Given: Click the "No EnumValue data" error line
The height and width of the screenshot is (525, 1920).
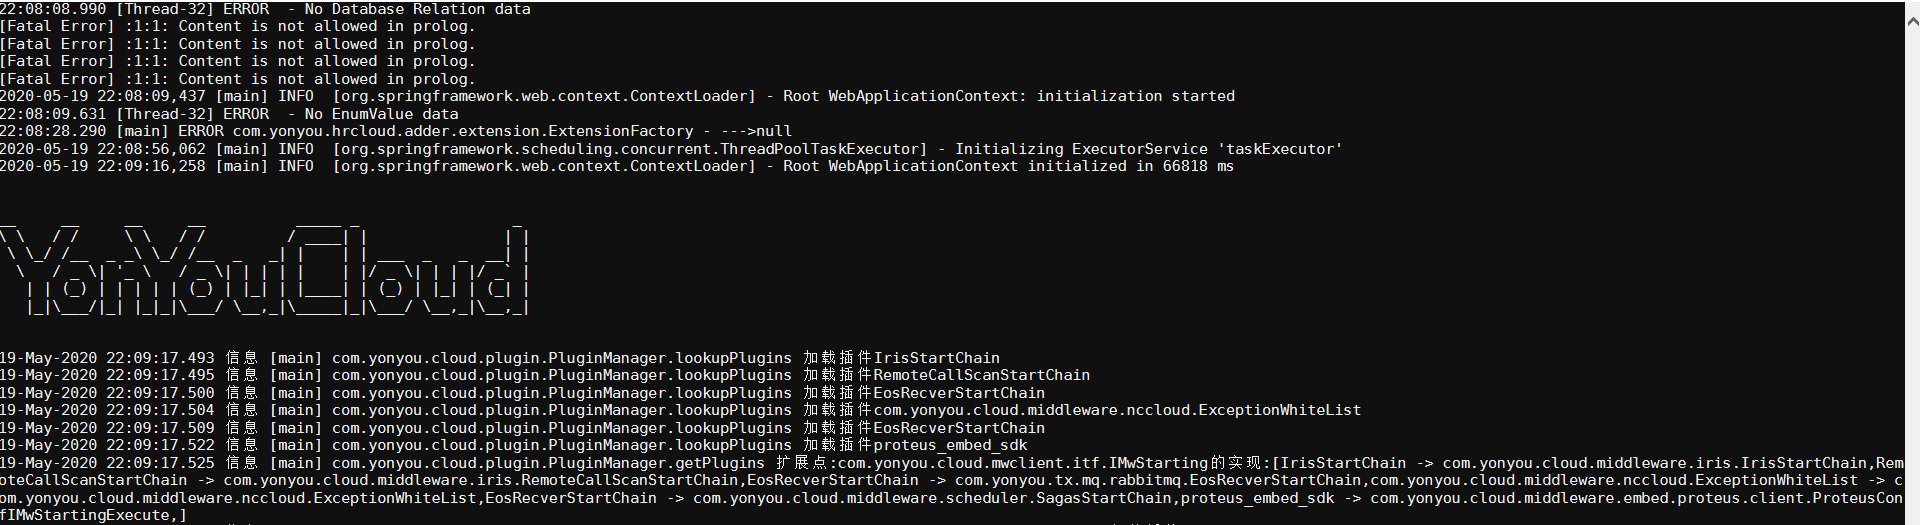Looking at the screenshot, I should click(229, 114).
